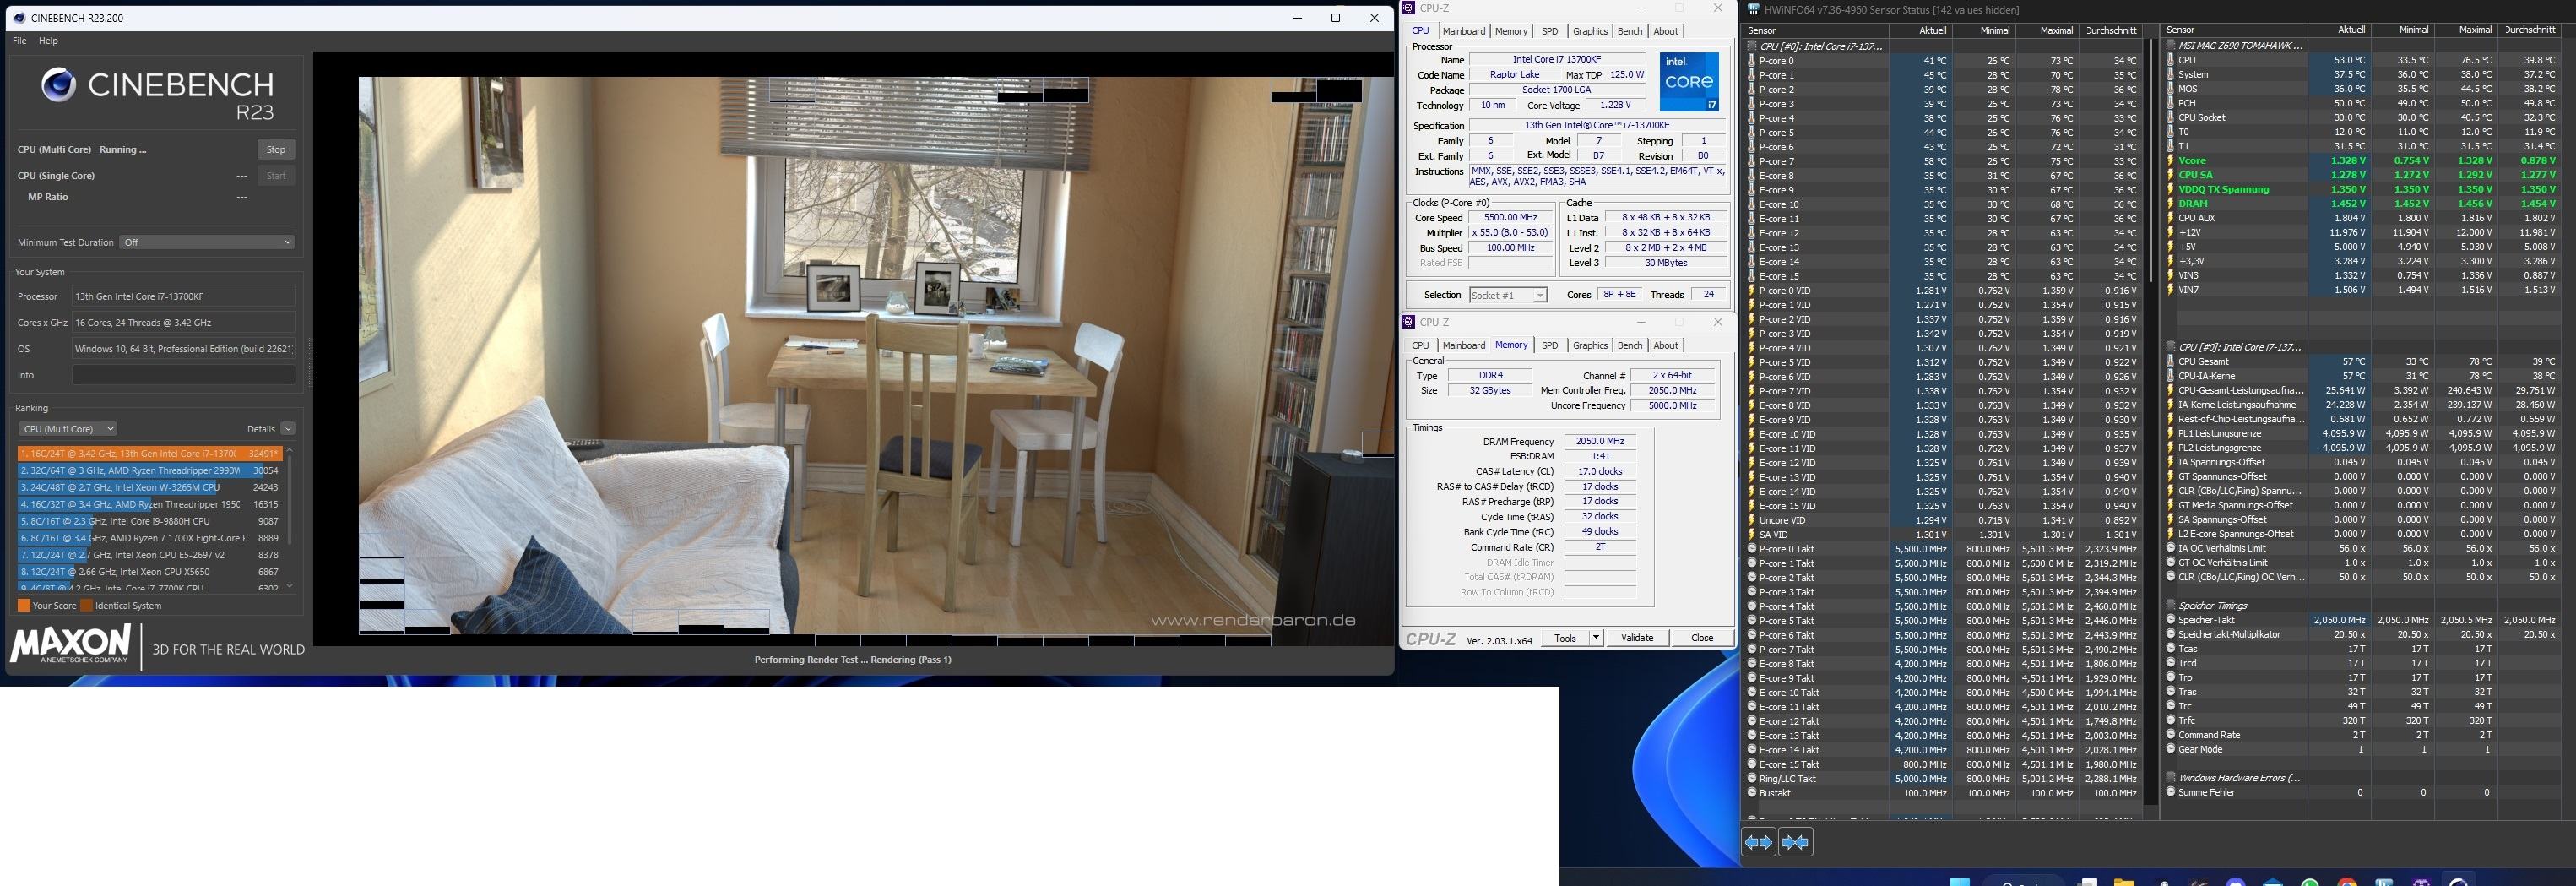Select Memory tab in upper CPU-Z window
This screenshot has height=886, width=2576.
[x=1511, y=31]
